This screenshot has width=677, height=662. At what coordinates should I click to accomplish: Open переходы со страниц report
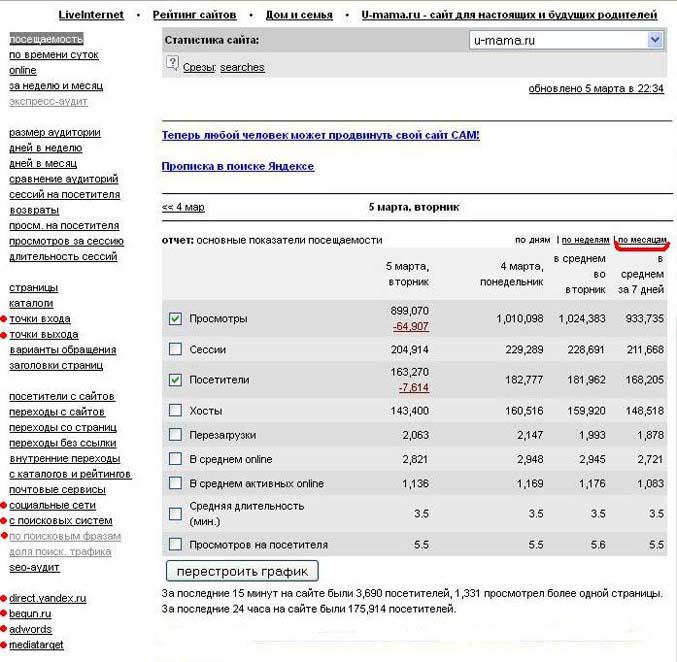tap(63, 428)
